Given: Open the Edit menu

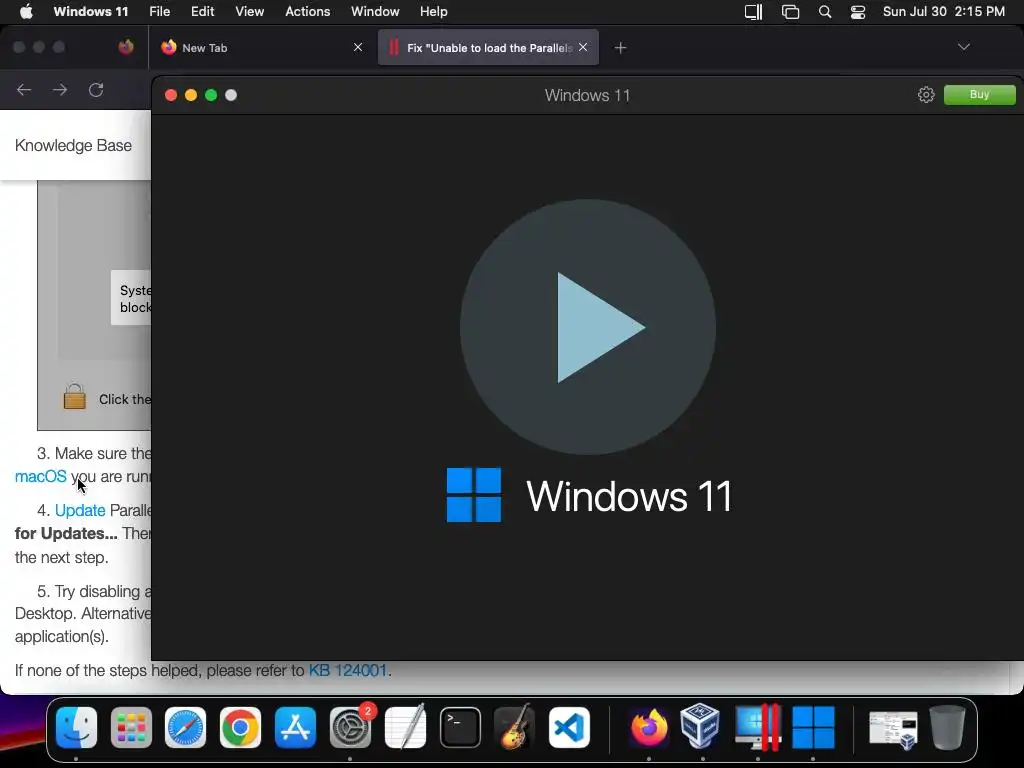Looking at the screenshot, I should [202, 11].
